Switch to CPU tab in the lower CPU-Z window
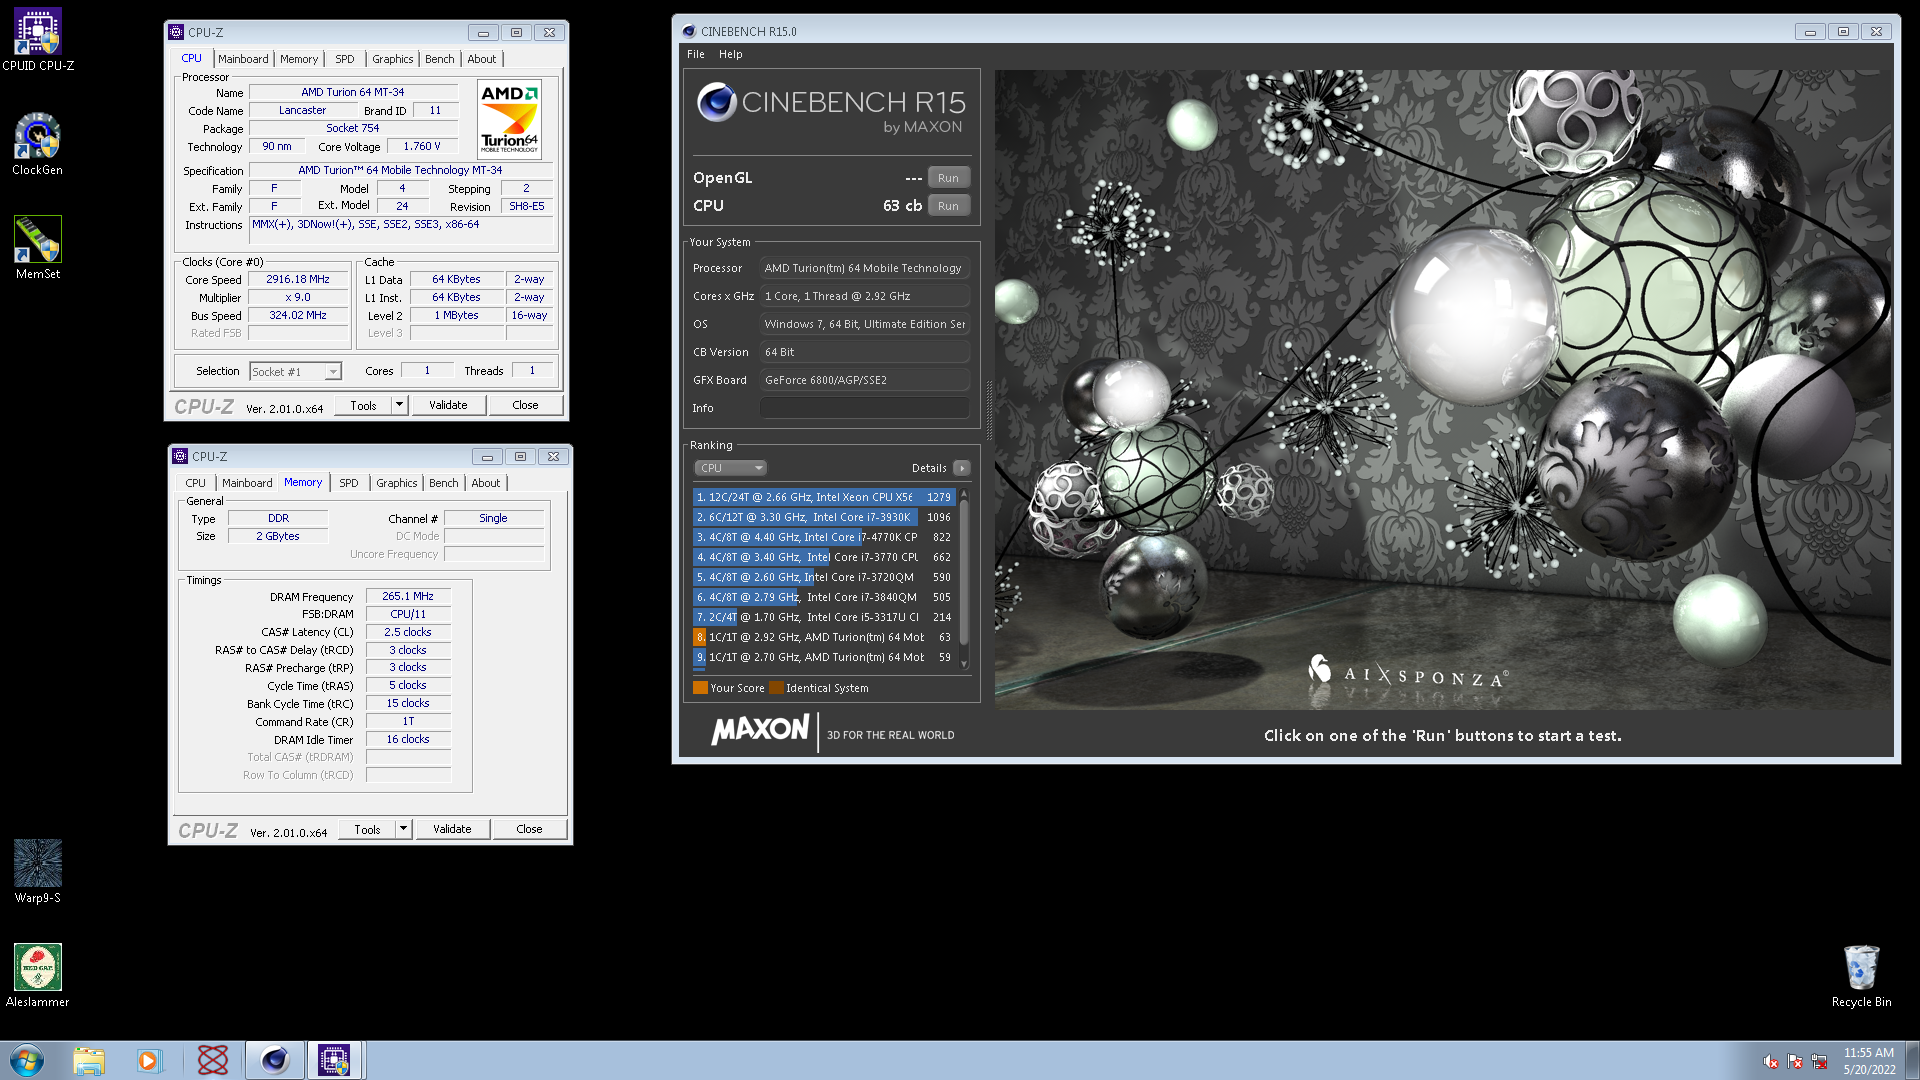1920x1080 pixels. (196, 483)
